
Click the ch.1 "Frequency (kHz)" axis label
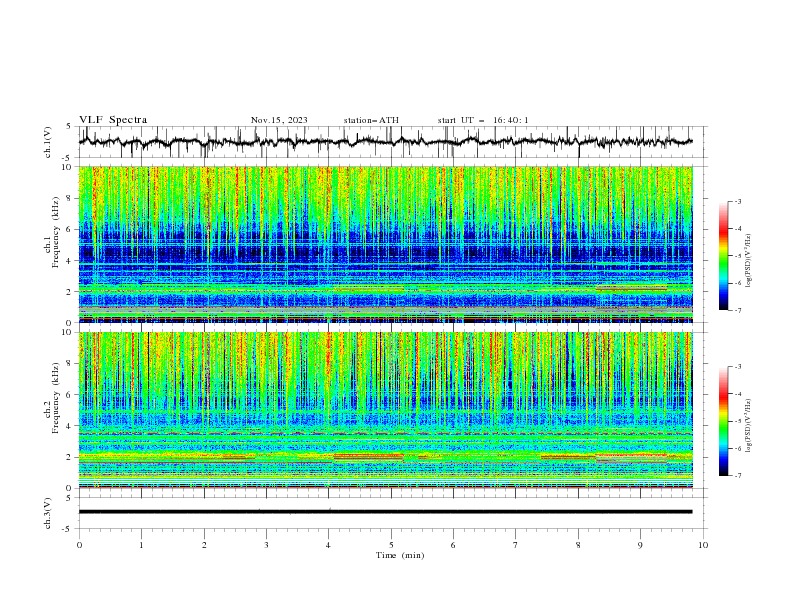(x=56, y=232)
